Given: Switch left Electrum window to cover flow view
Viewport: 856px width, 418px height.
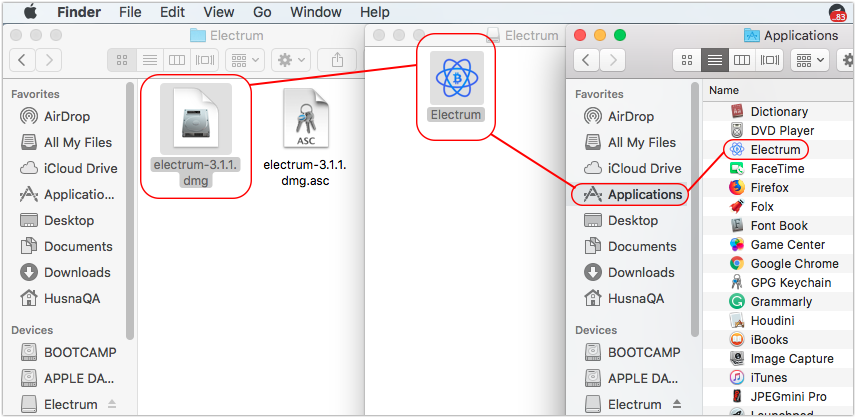Looking at the screenshot, I should click(x=205, y=59).
